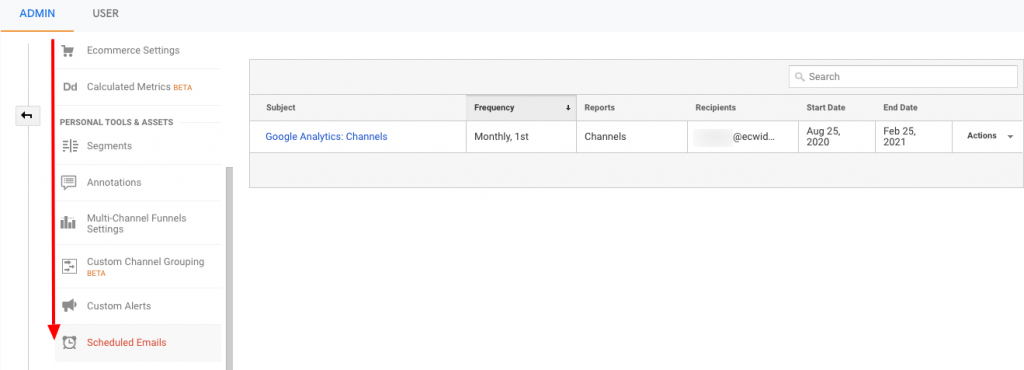Screen dimensions: 1024x370
Task: Click the Custom Alerts megaphone icon
Action: point(69,306)
